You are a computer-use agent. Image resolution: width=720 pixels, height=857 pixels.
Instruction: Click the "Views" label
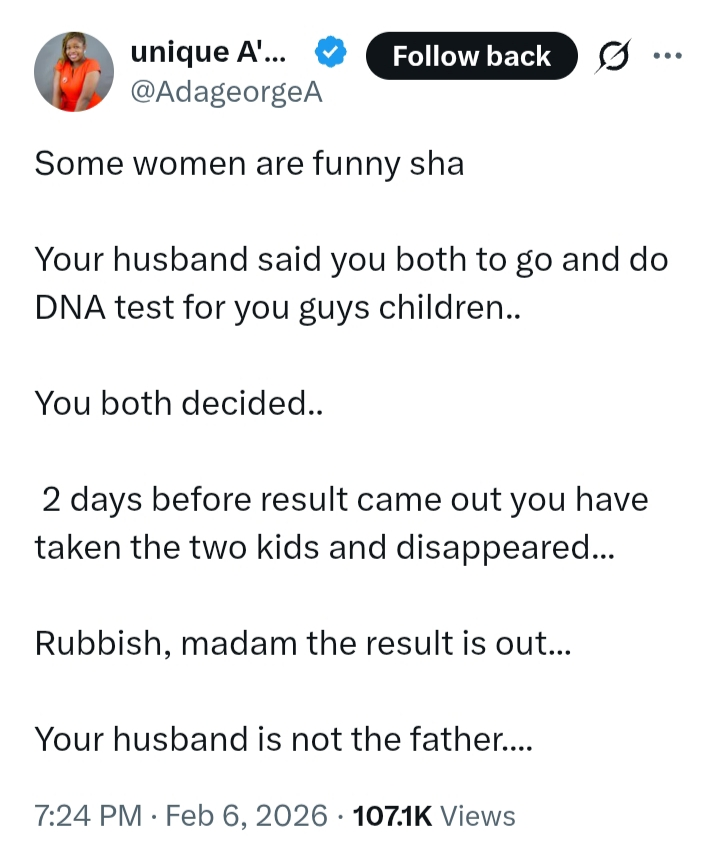click(x=478, y=816)
